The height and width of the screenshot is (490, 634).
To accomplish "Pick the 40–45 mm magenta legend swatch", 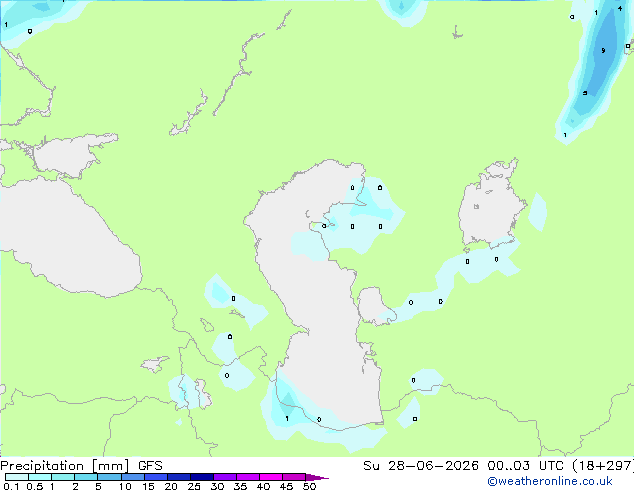I will tap(271, 477).
